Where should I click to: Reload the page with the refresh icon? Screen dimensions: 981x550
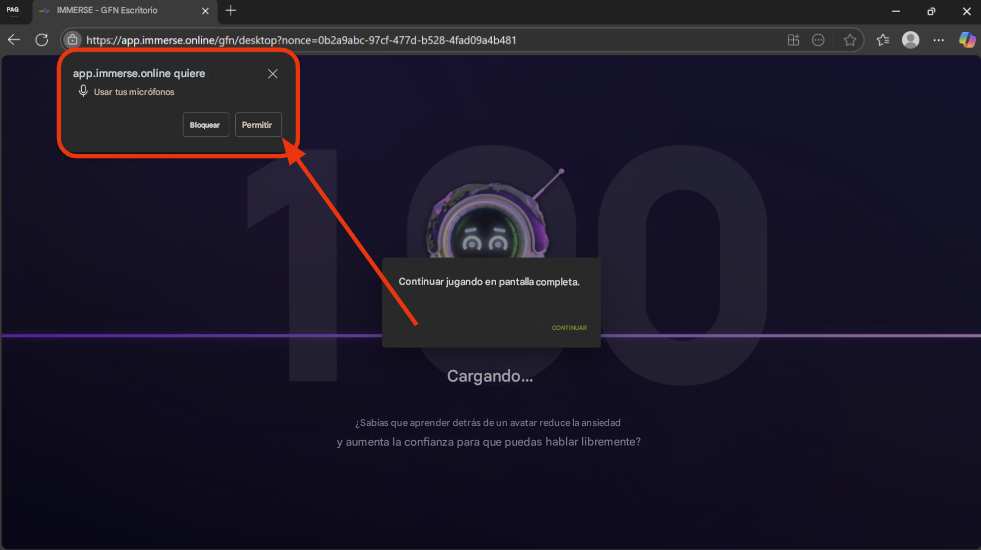click(42, 40)
